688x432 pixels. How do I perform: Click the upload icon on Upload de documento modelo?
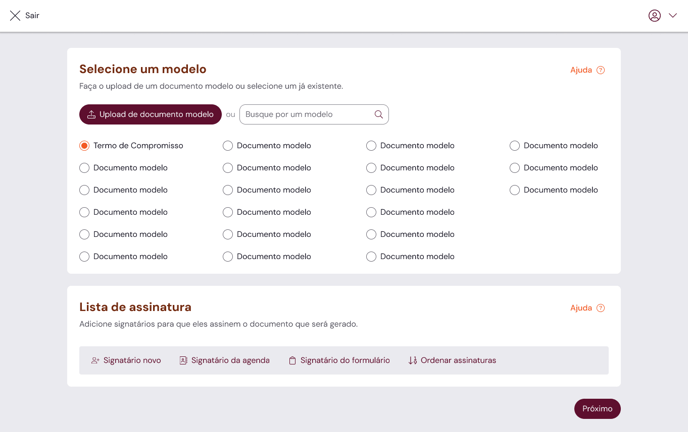pyautogui.click(x=91, y=114)
